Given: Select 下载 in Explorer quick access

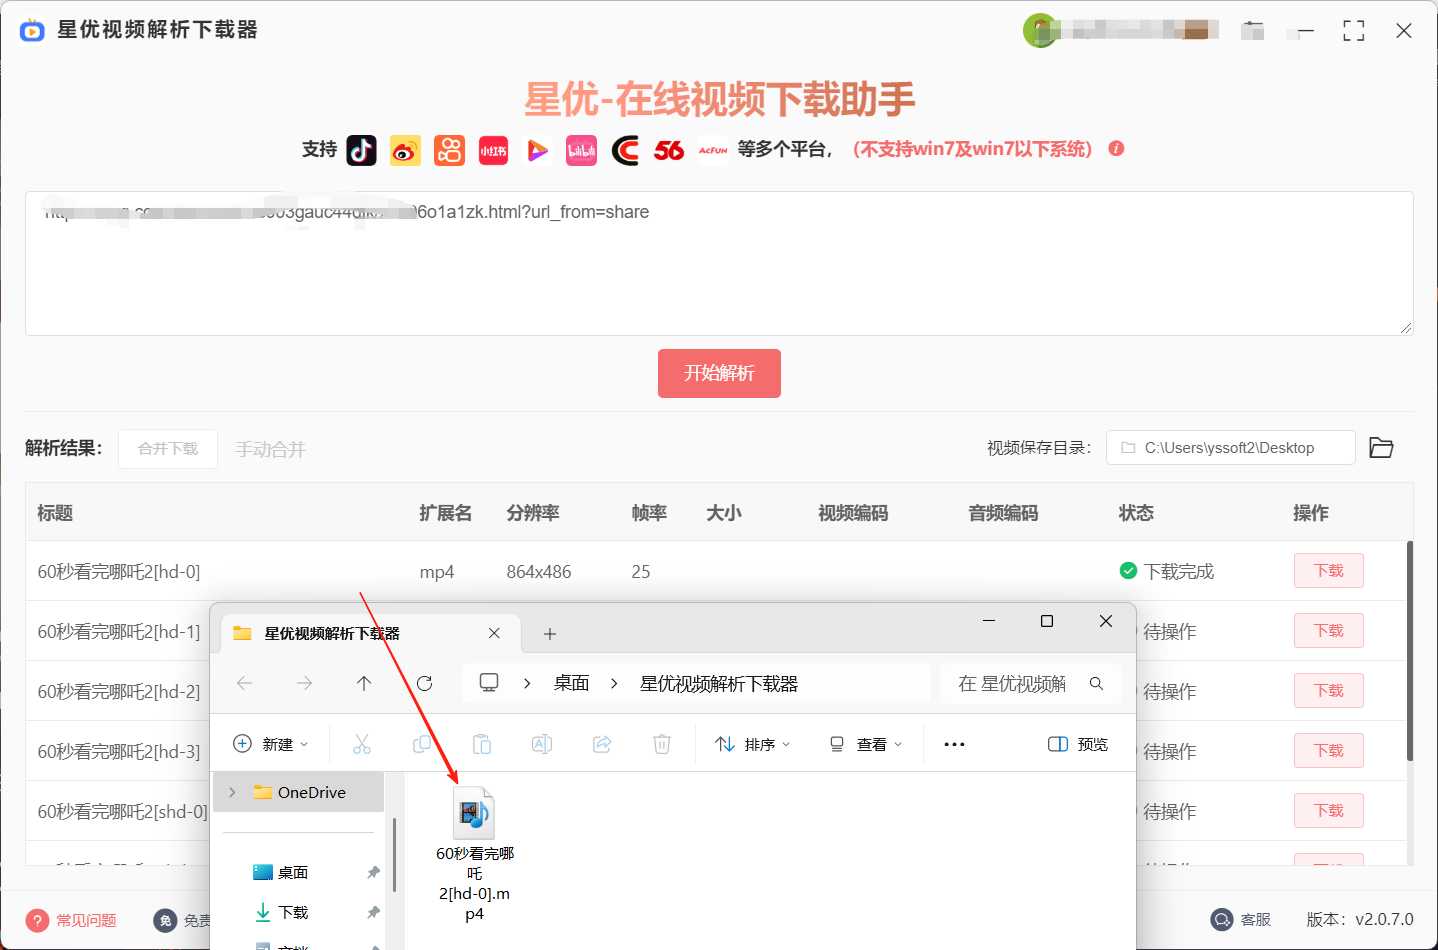Looking at the screenshot, I should 293,912.
